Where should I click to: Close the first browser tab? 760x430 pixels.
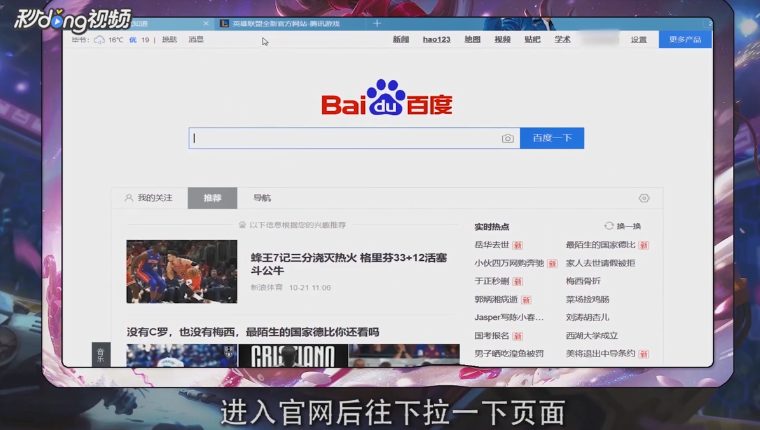pos(206,23)
